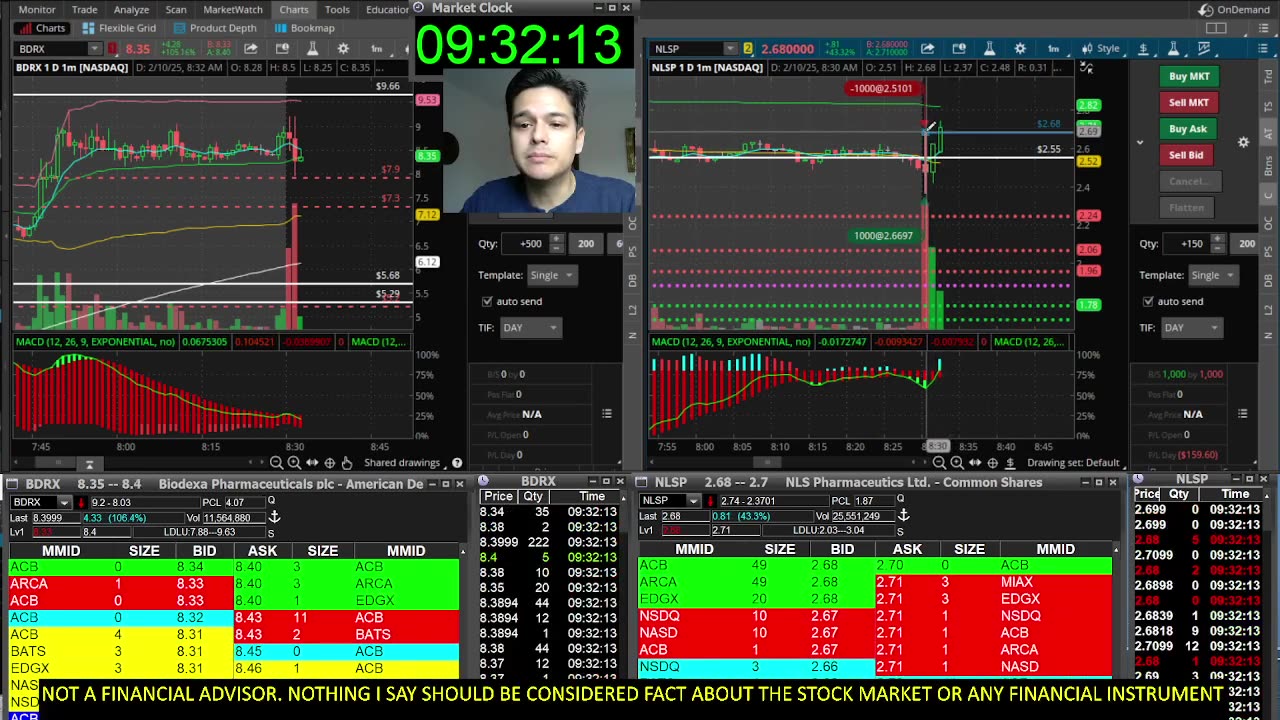Open the Monitor tab

37,9
